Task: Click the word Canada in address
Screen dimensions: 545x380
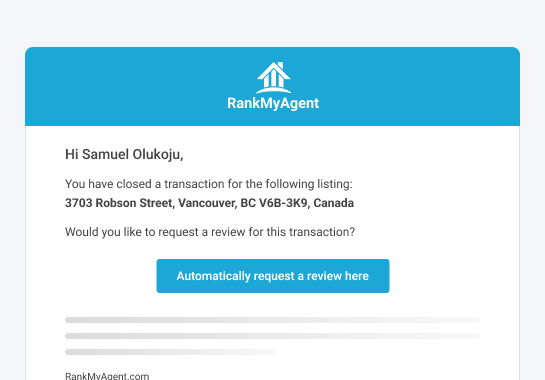Action: pyautogui.click(x=334, y=203)
